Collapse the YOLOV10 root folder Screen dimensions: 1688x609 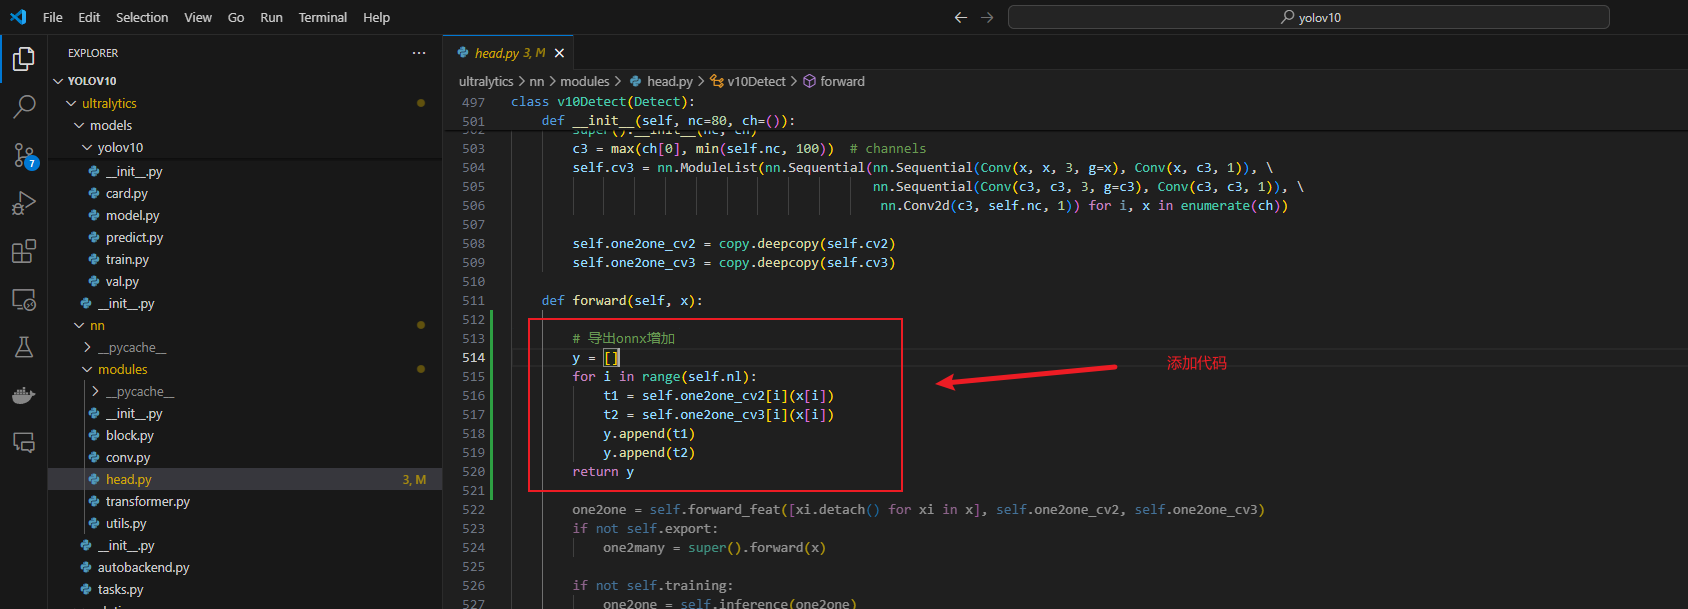pos(245,81)
